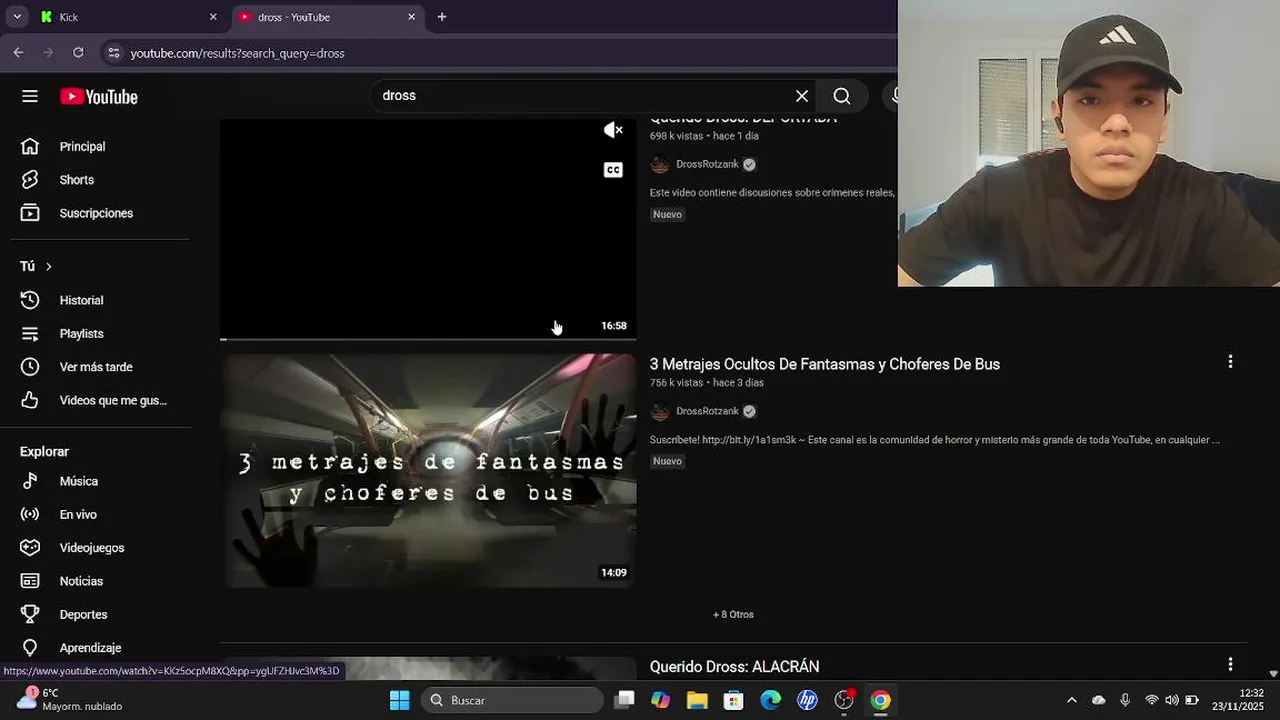
Task: Open options menu for Querido Dross: ALACRÁN
Action: pos(1230,664)
